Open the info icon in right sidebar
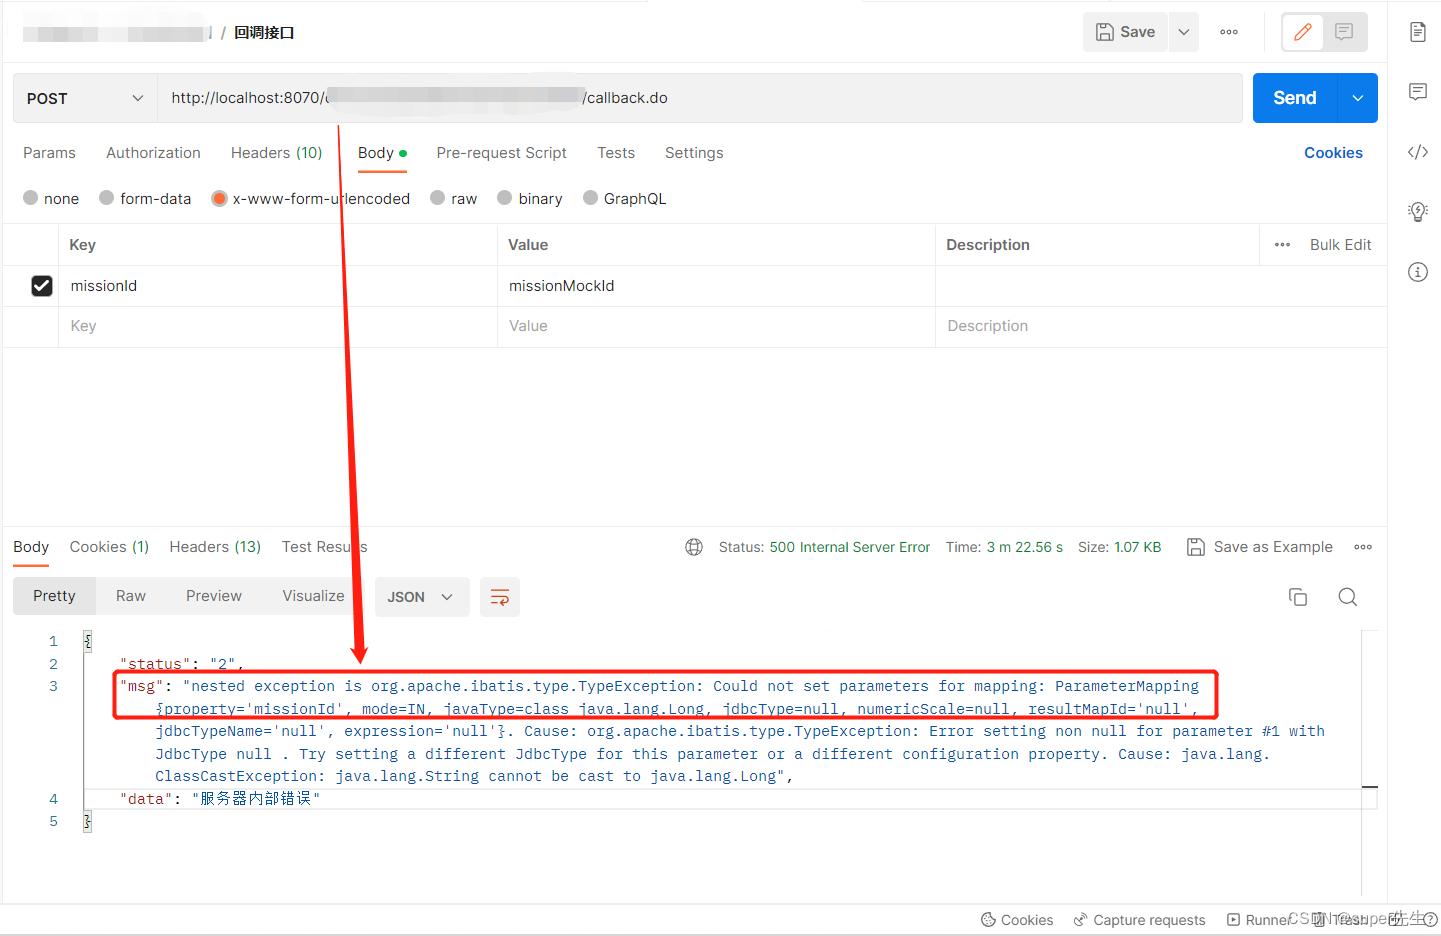The width and height of the screenshot is (1441, 936). 1418,272
